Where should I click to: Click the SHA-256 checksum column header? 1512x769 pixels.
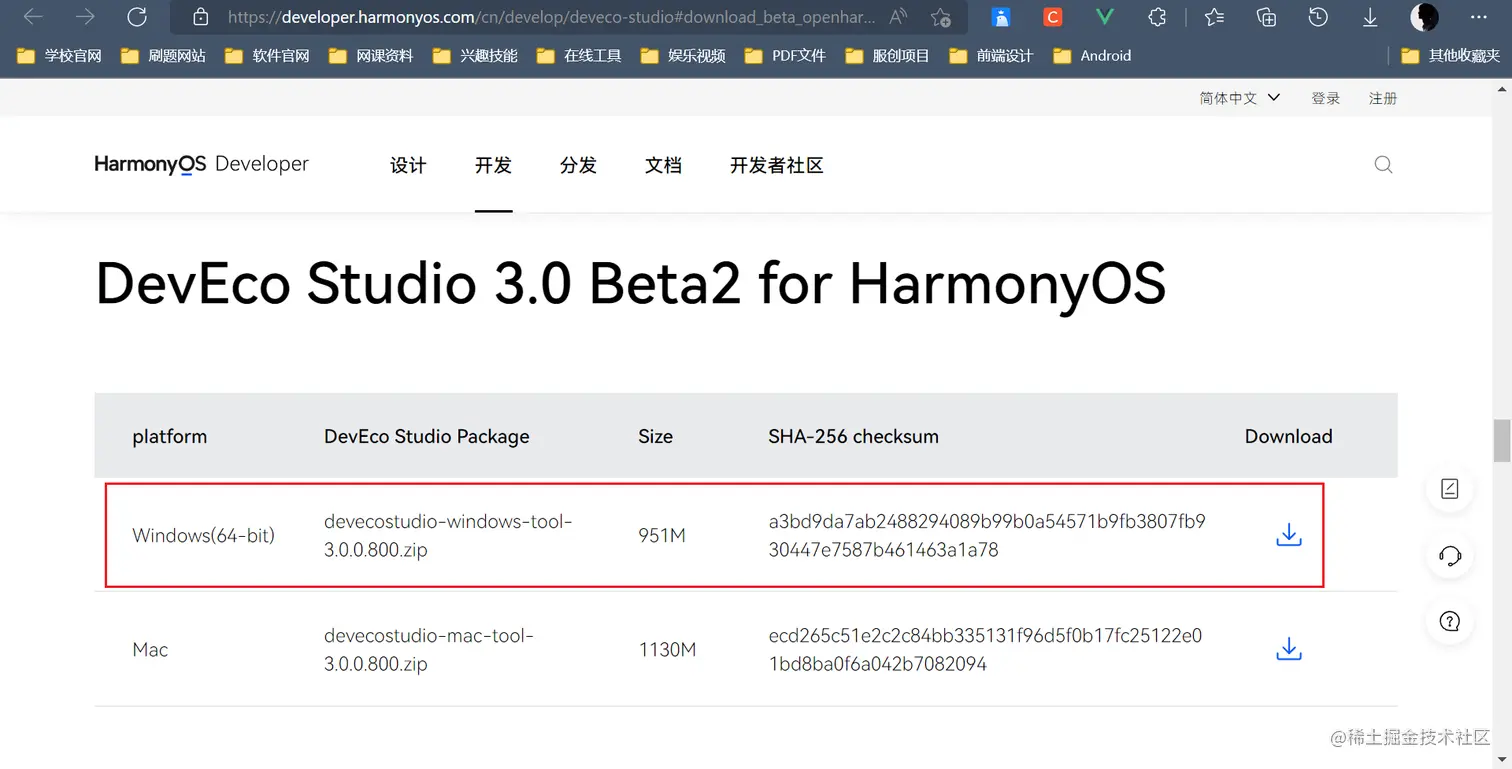click(853, 436)
